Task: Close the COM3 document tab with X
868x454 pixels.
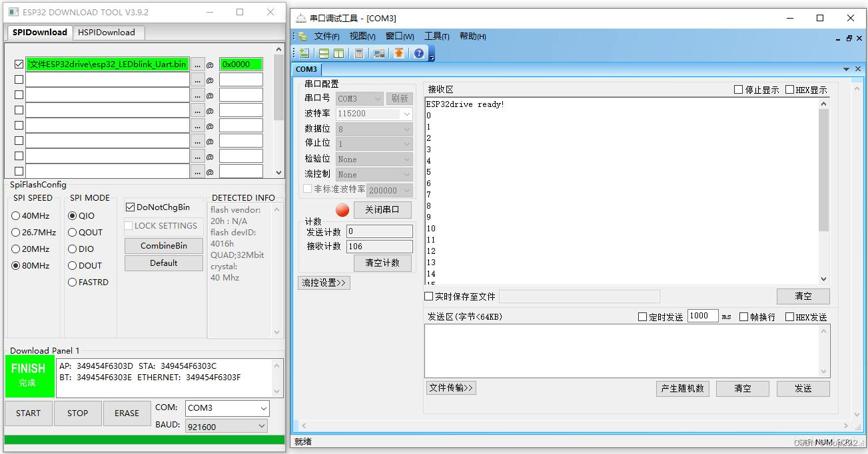Action: tap(858, 69)
